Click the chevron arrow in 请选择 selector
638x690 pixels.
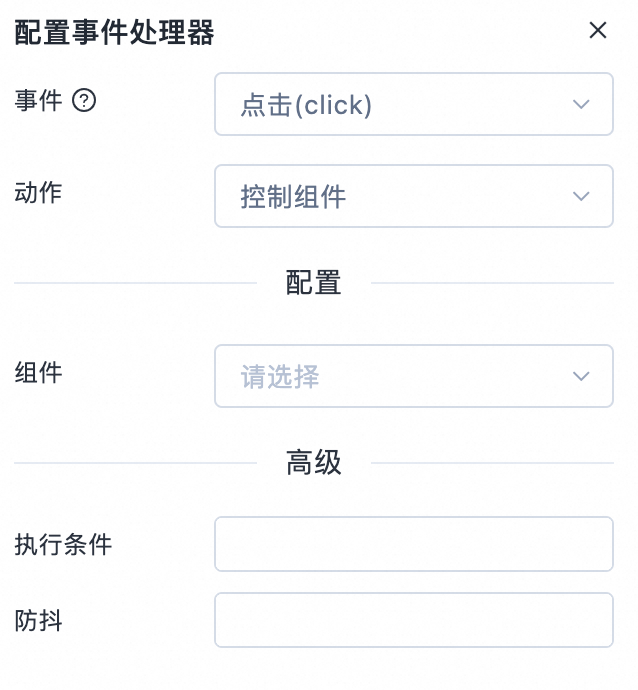(x=581, y=376)
